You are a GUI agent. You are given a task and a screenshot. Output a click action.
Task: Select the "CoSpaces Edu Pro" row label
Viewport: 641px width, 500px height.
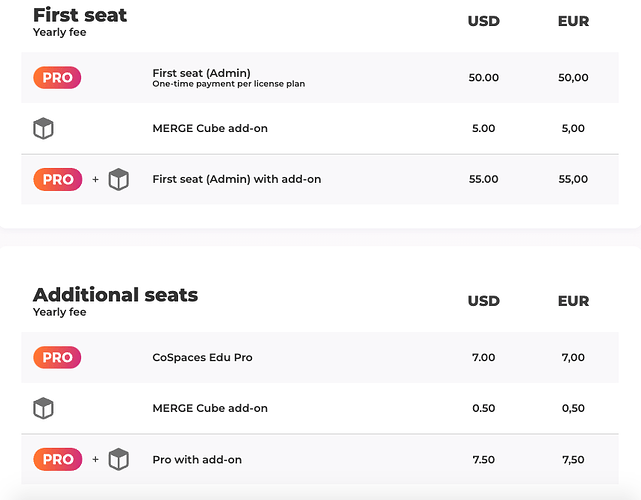[202, 358]
